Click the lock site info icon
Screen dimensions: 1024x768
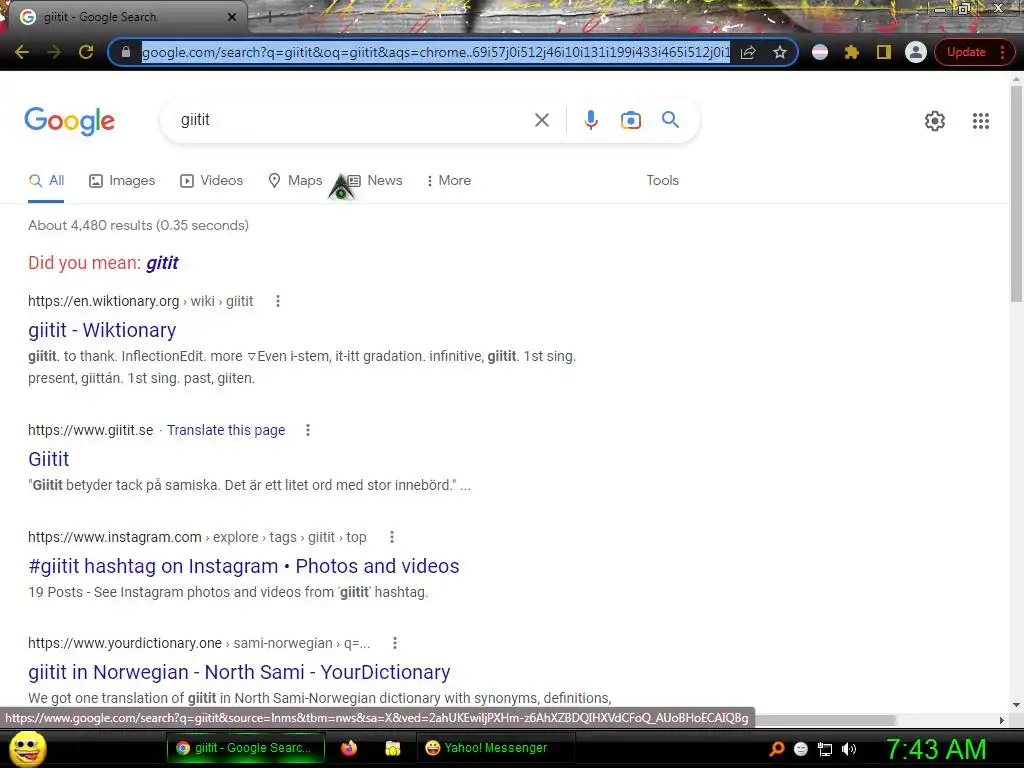[x=126, y=52]
